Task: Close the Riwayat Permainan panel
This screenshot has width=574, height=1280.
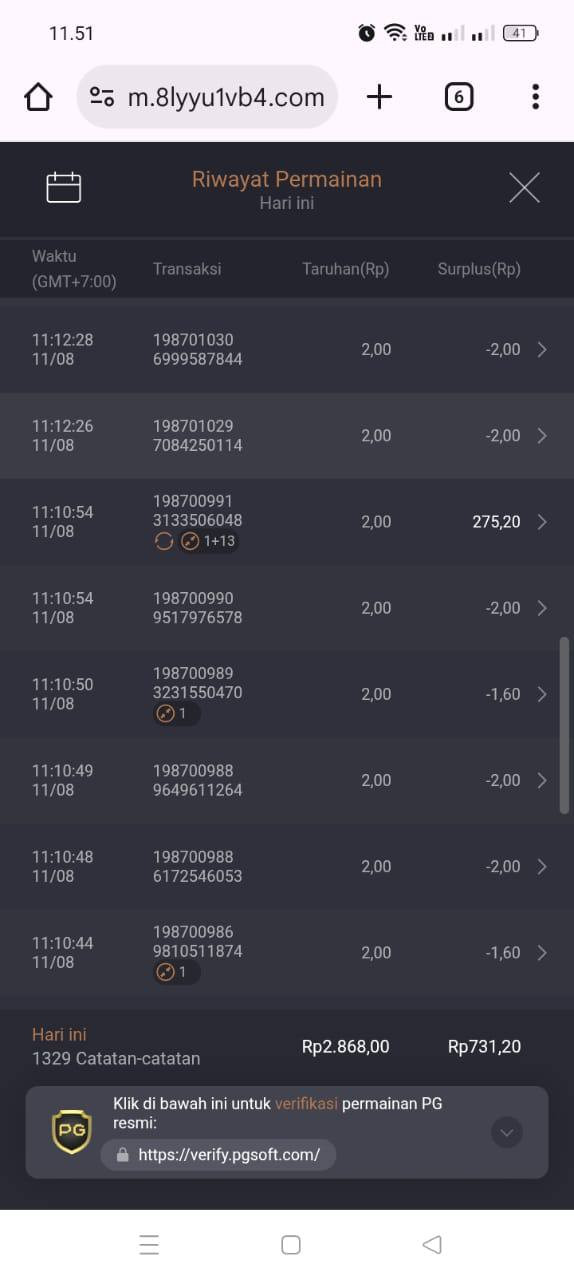Action: click(x=524, y=187)
